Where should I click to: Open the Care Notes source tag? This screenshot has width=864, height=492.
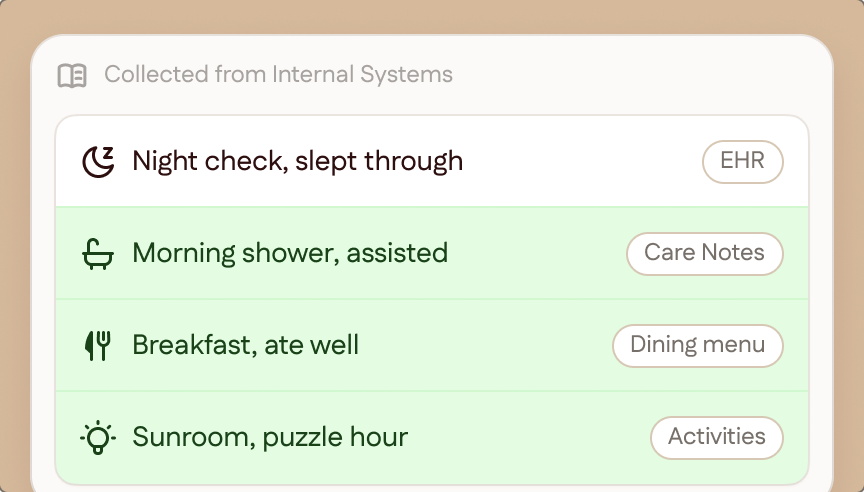pos(704,253)
